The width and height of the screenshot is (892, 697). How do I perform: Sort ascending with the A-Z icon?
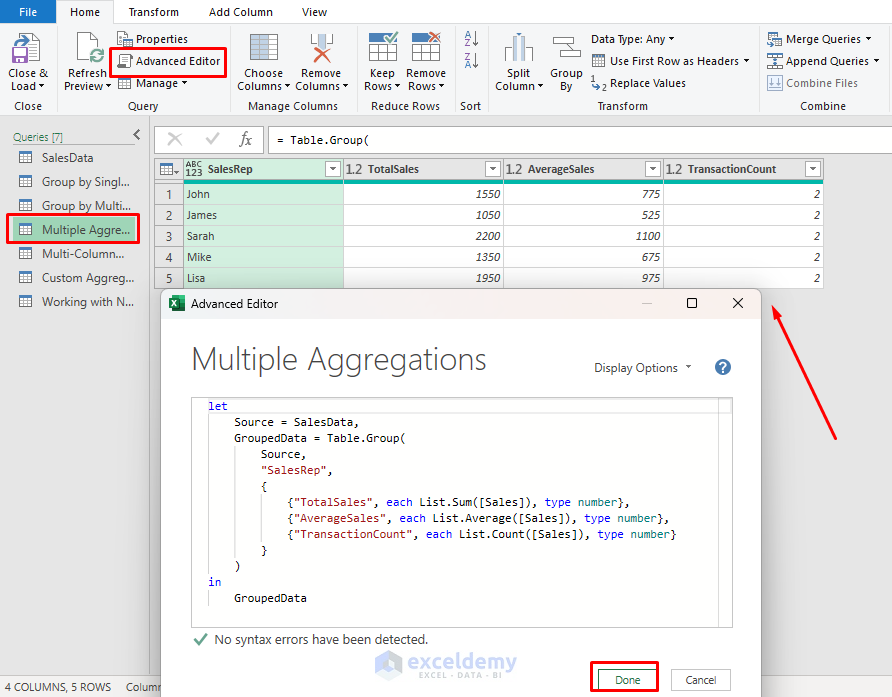[472, 40]
